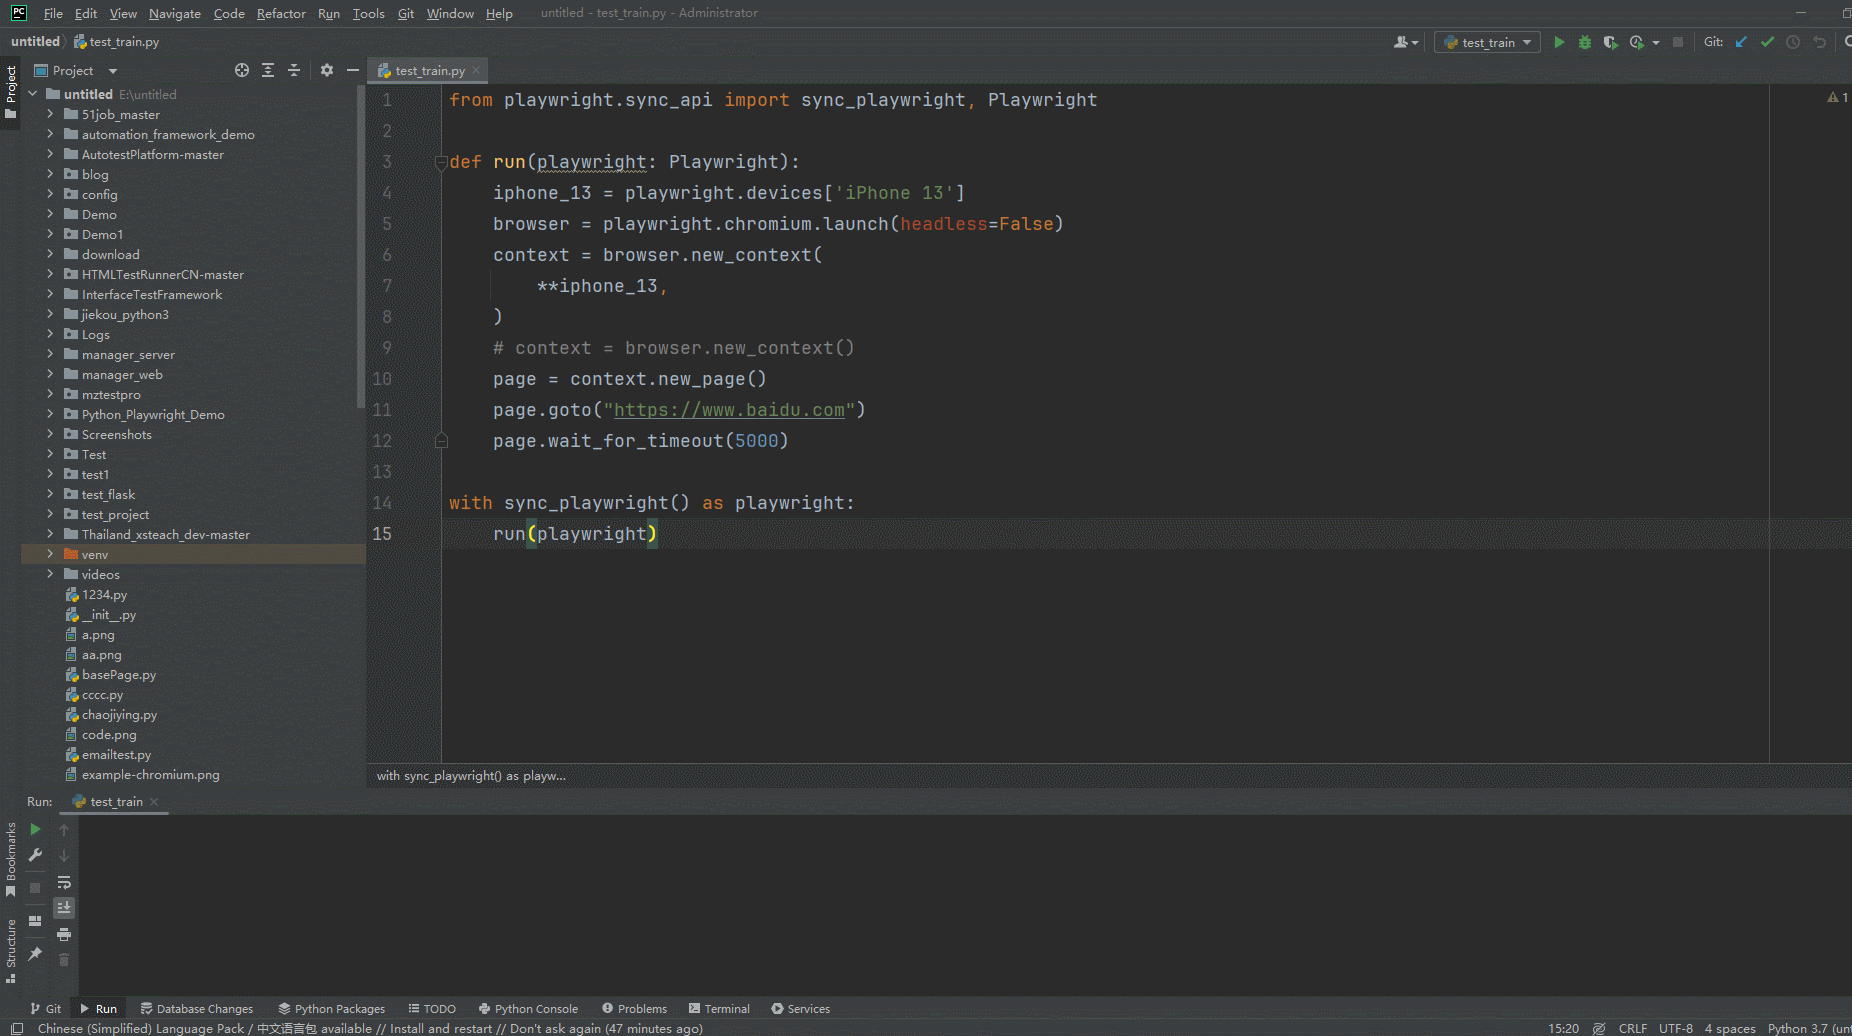The width and height of the screenshot is (1852, 1036).
Task: Toggle scroll to end in Run console
Action: (64, 908)
